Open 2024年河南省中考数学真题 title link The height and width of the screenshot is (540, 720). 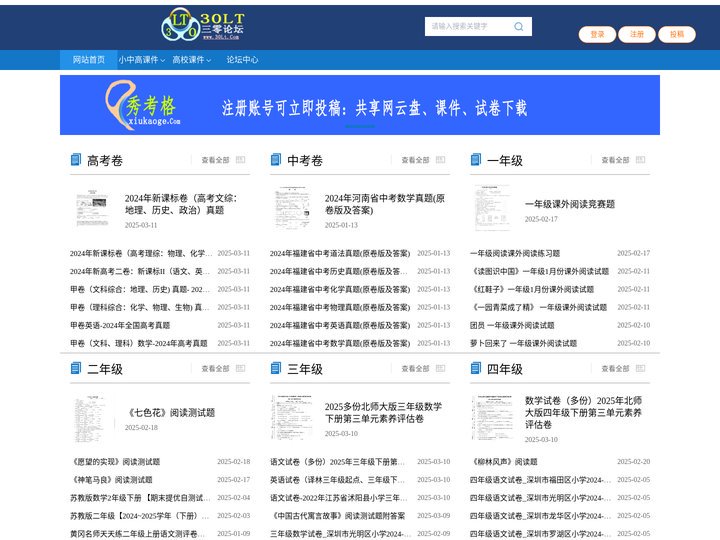coord(385,204)
